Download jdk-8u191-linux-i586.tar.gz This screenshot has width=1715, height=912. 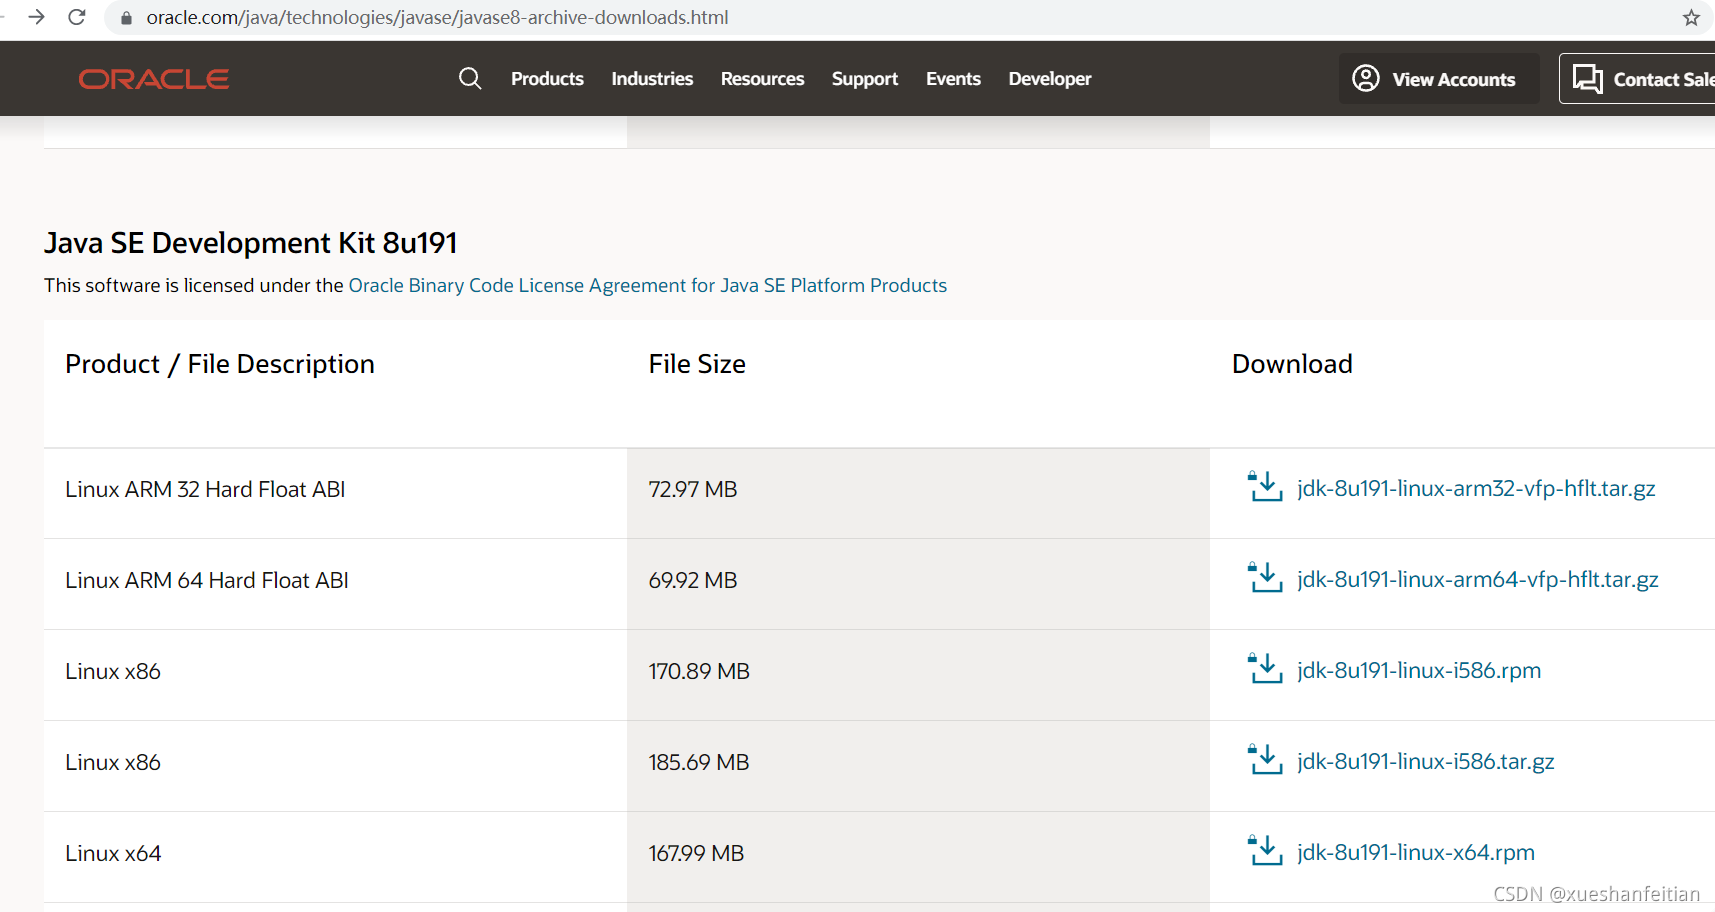(1426, 762)
